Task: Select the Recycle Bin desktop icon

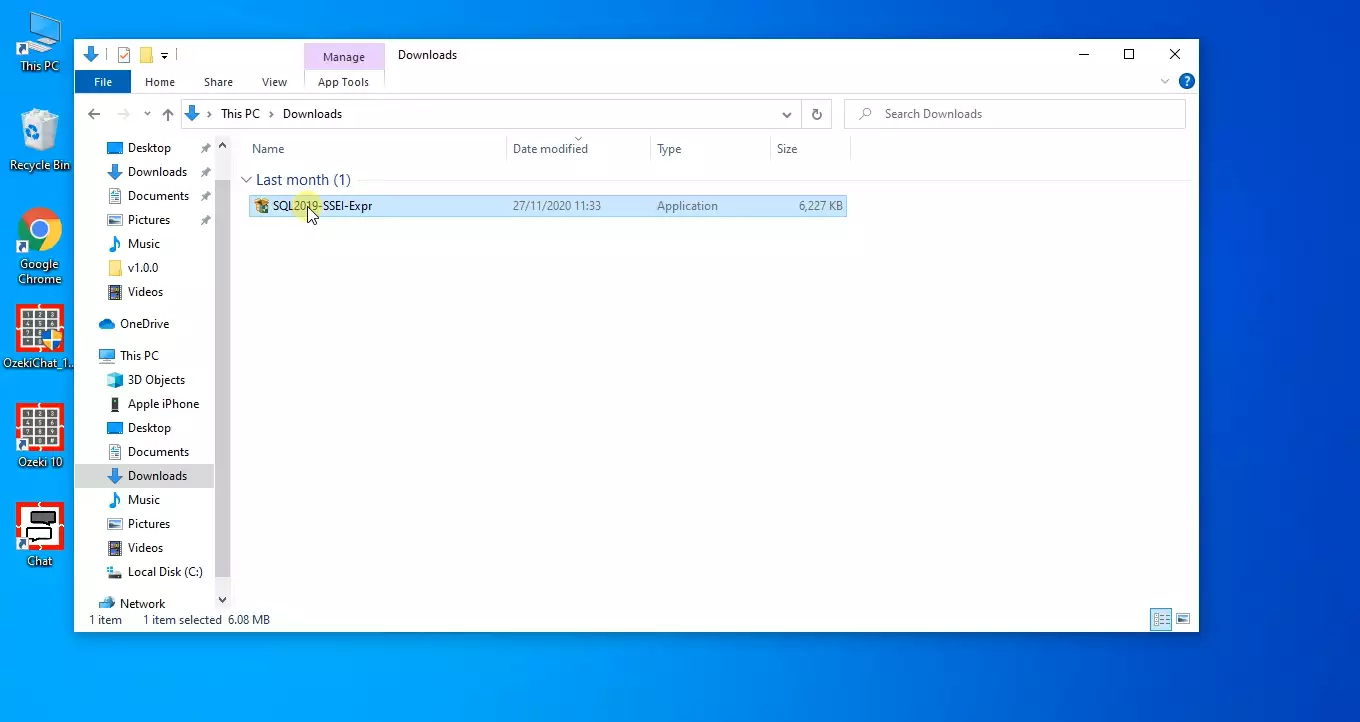Action: [x=39, y=140]
